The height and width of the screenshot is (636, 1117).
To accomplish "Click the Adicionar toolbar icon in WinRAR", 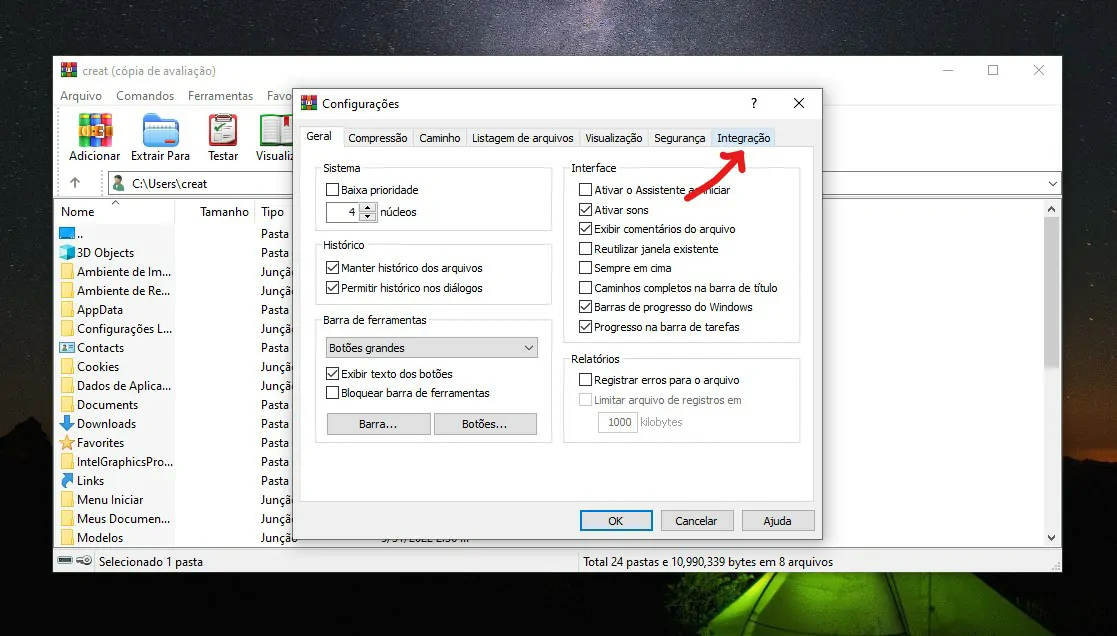I will (95, 130).
